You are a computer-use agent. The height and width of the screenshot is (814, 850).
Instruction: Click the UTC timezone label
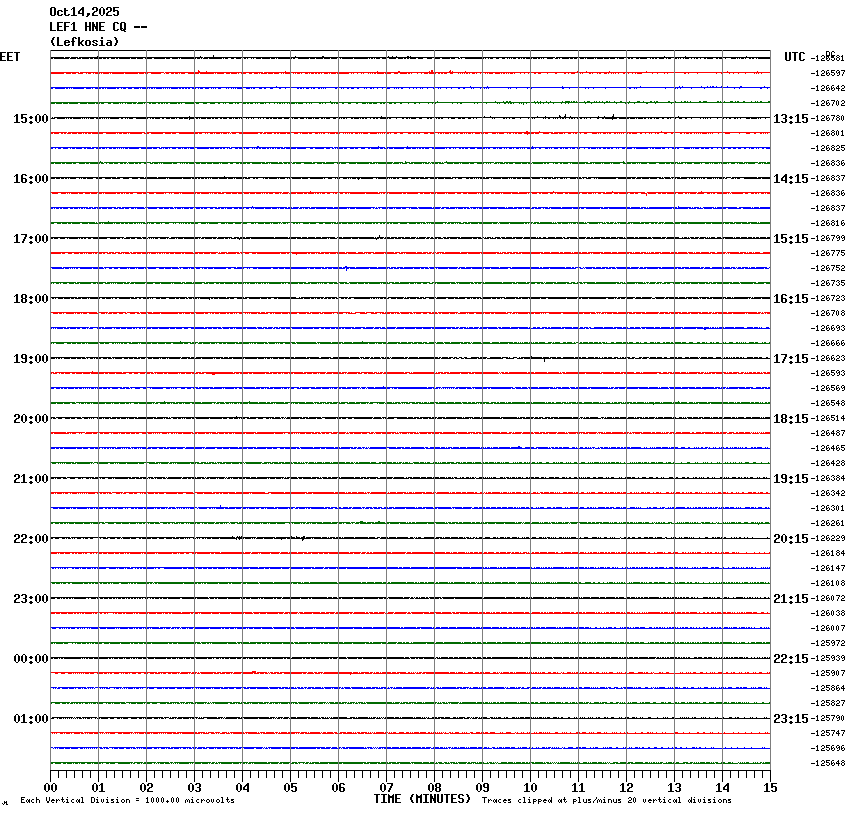click(x=794, y=57)
